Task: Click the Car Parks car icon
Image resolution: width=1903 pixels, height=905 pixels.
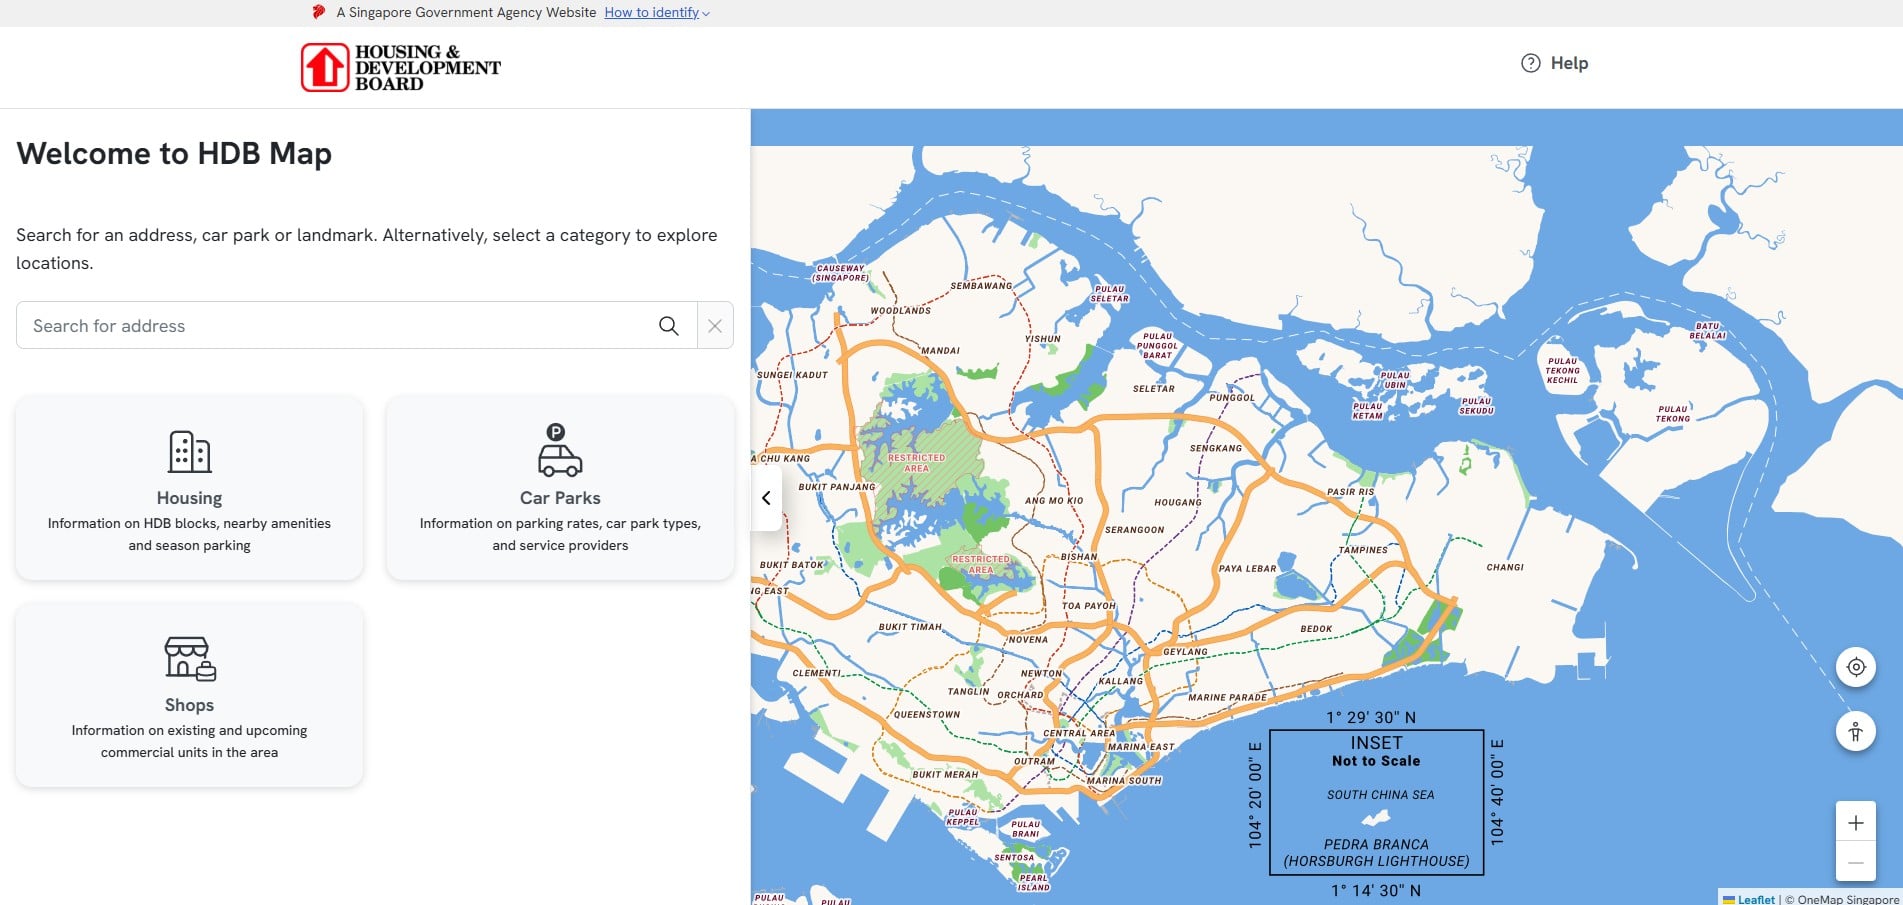Action: 560,450
